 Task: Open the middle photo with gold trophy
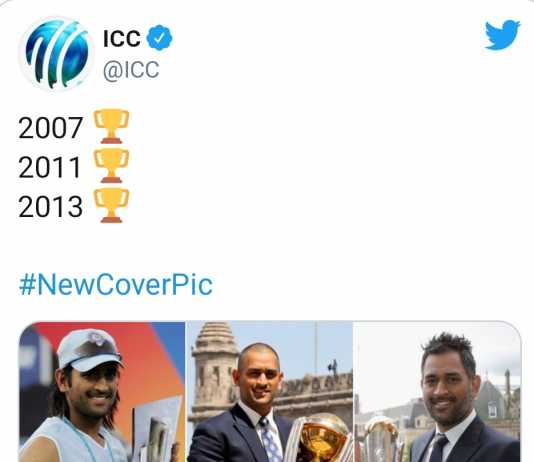click(270, 392)
